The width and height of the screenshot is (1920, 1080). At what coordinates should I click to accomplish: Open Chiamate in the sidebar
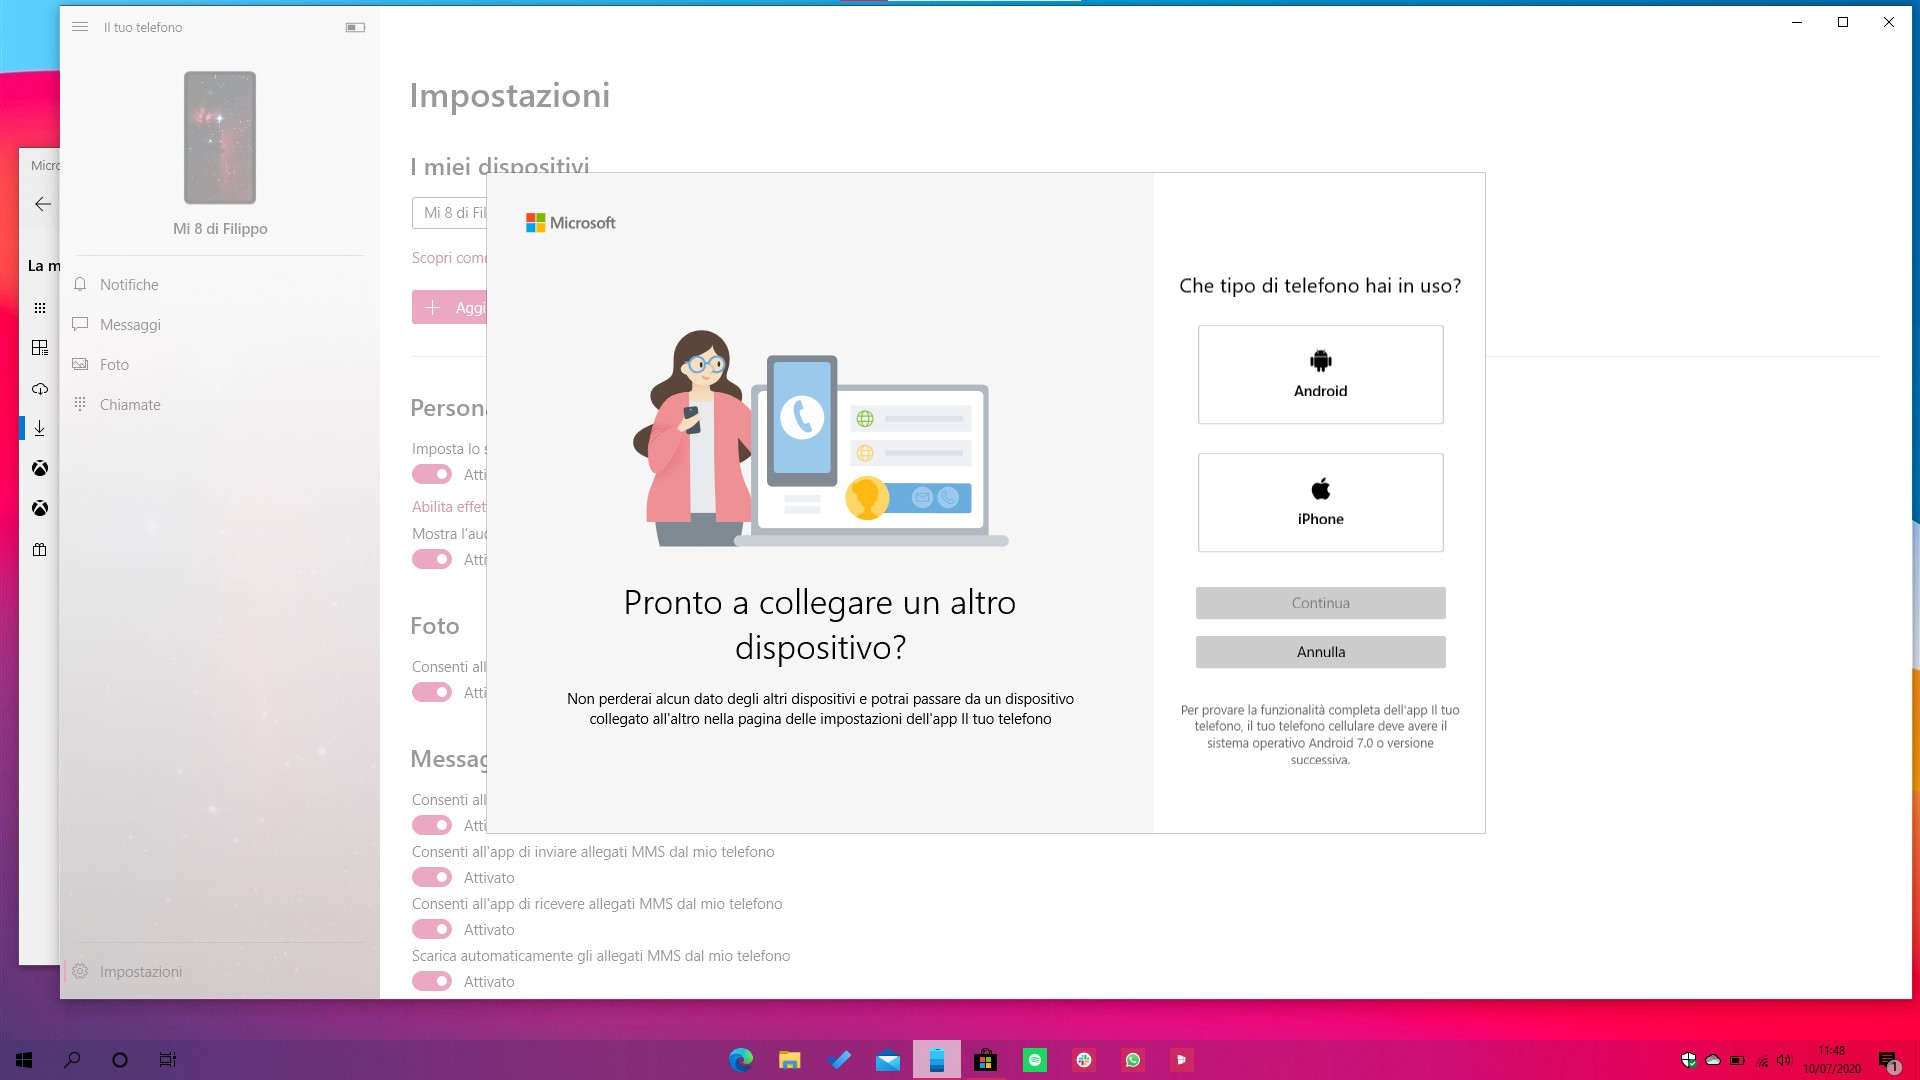220,405
